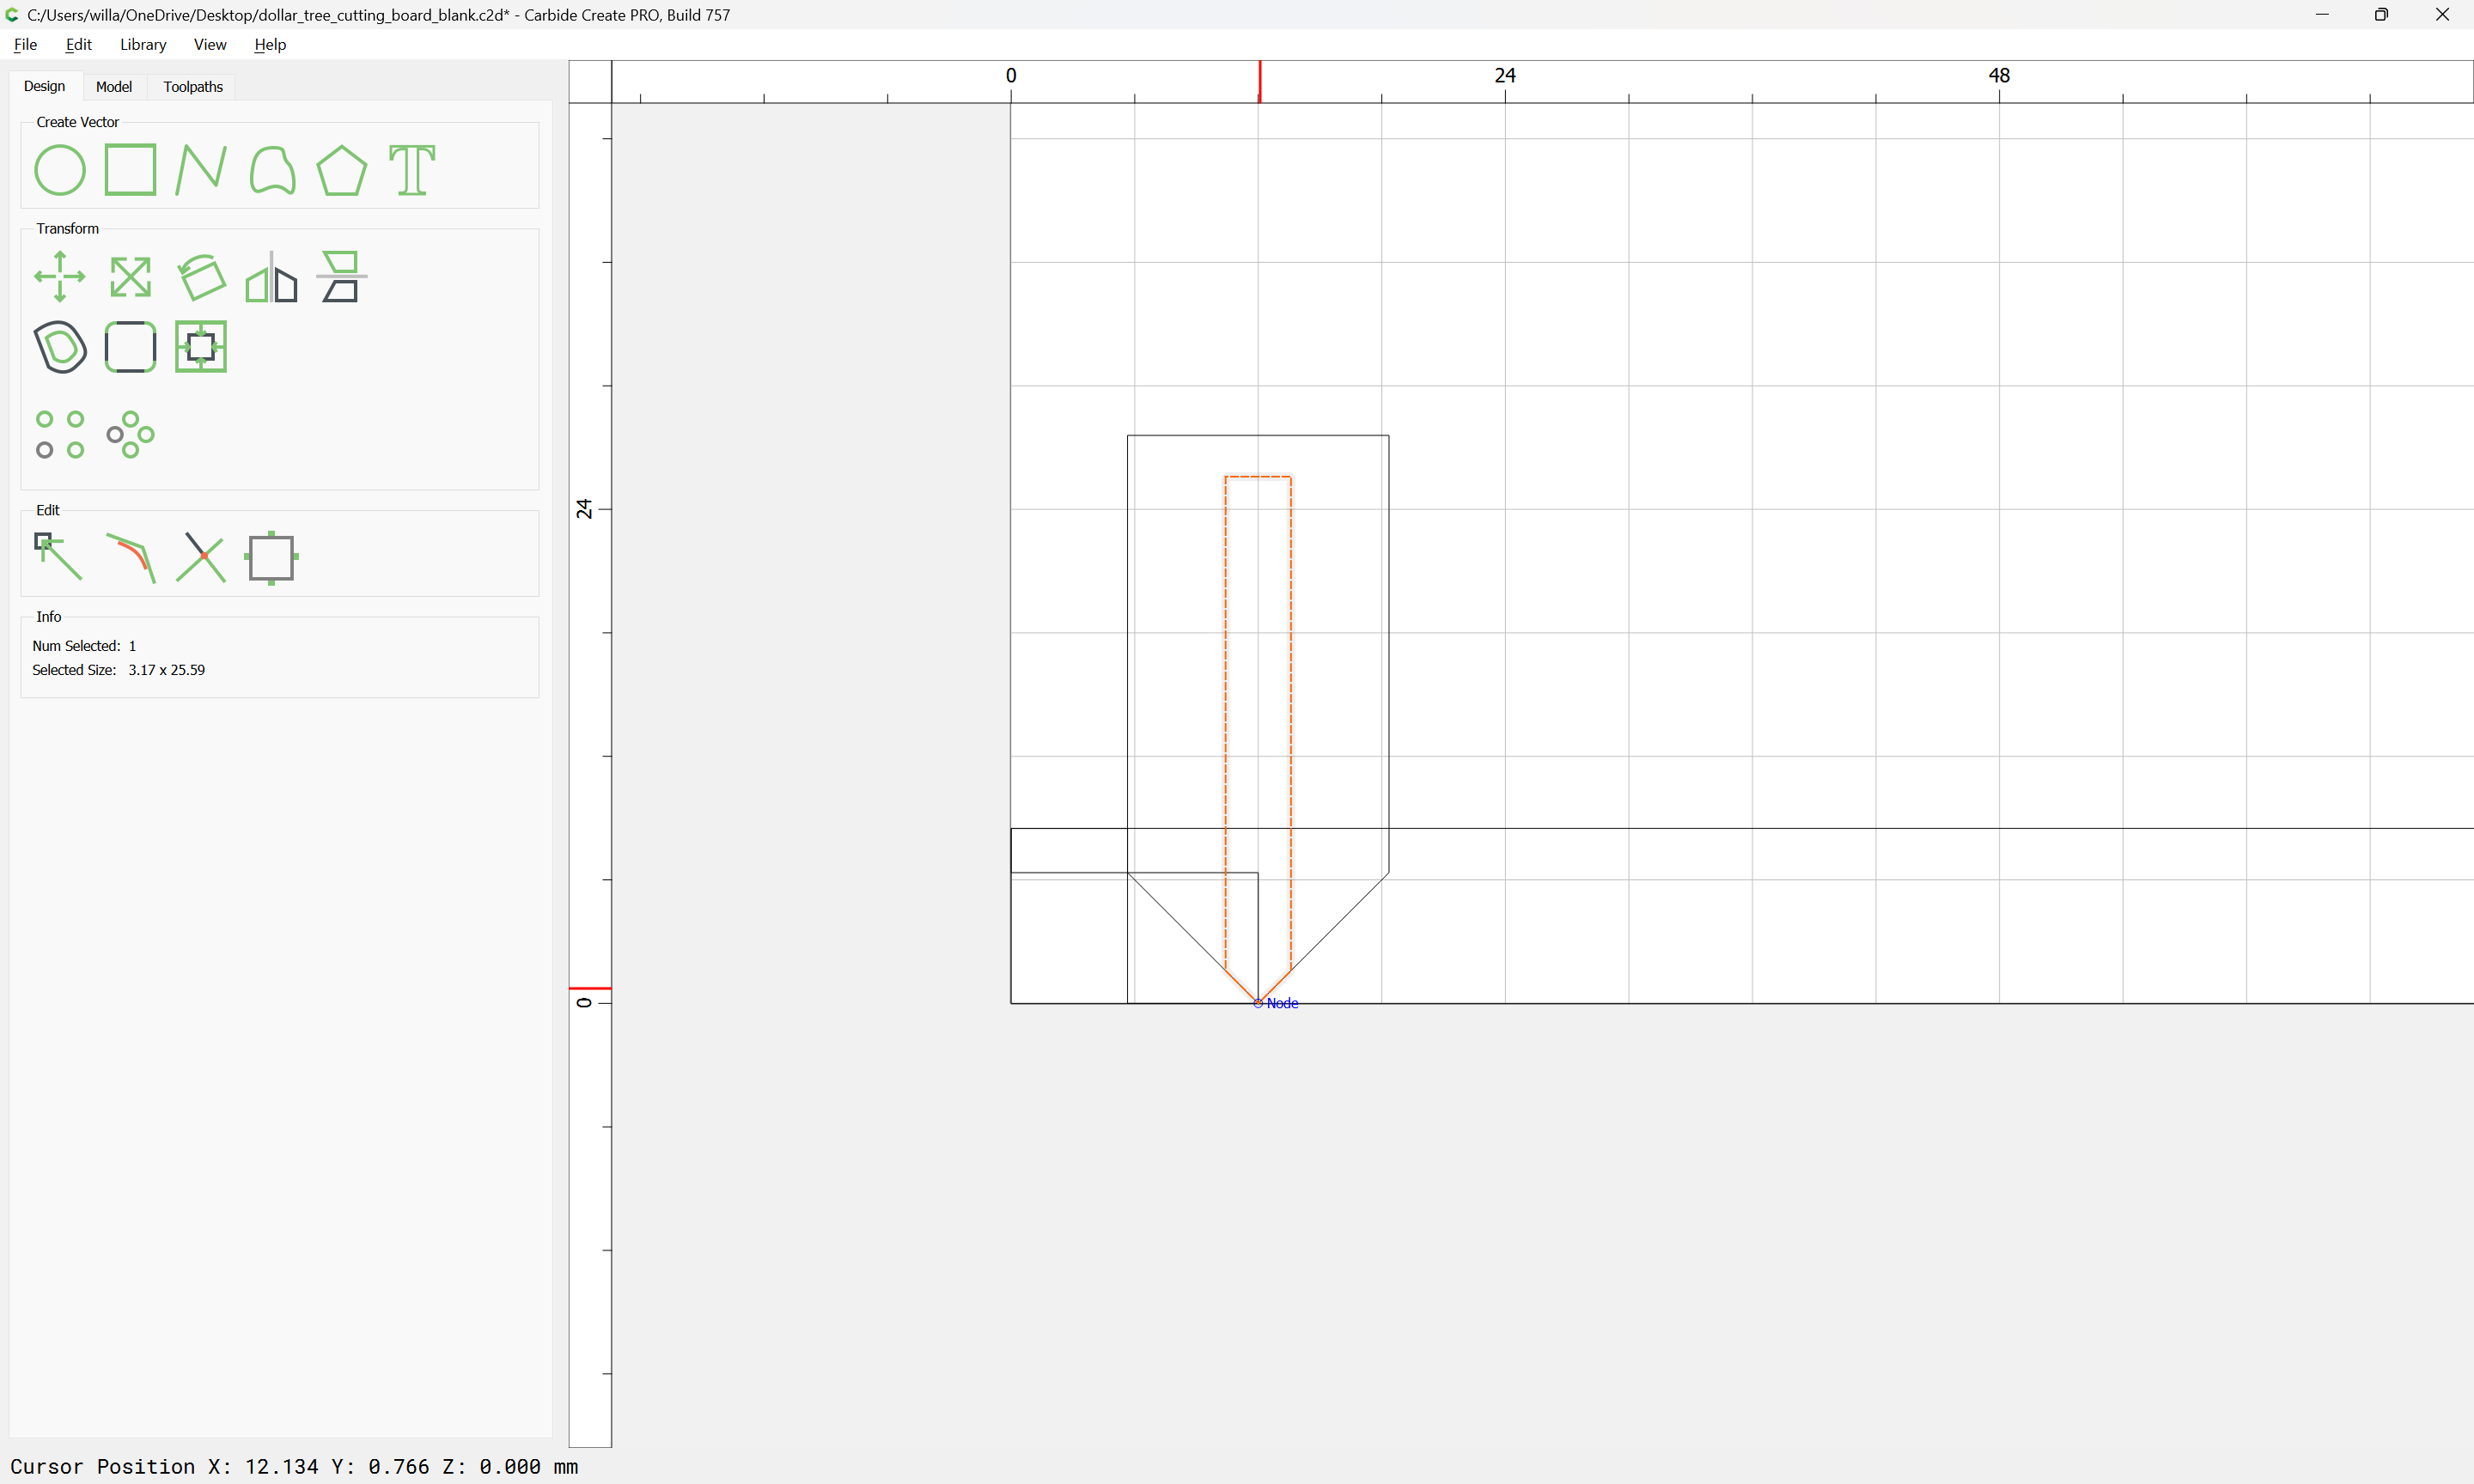
Task: Activate the Trim vectors tool
Action: coord(201,557)
